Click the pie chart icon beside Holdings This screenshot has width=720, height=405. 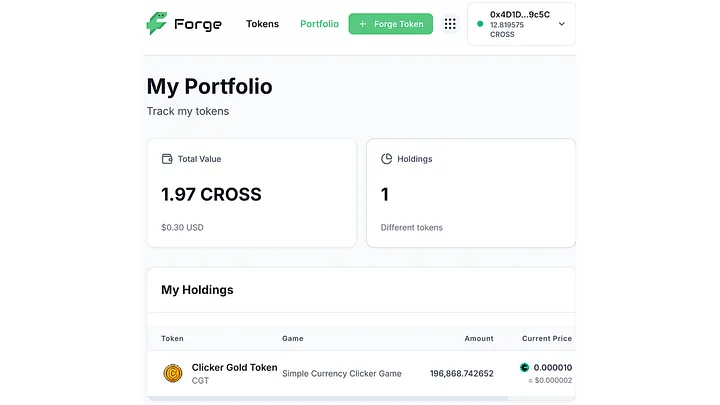(387, 159)
